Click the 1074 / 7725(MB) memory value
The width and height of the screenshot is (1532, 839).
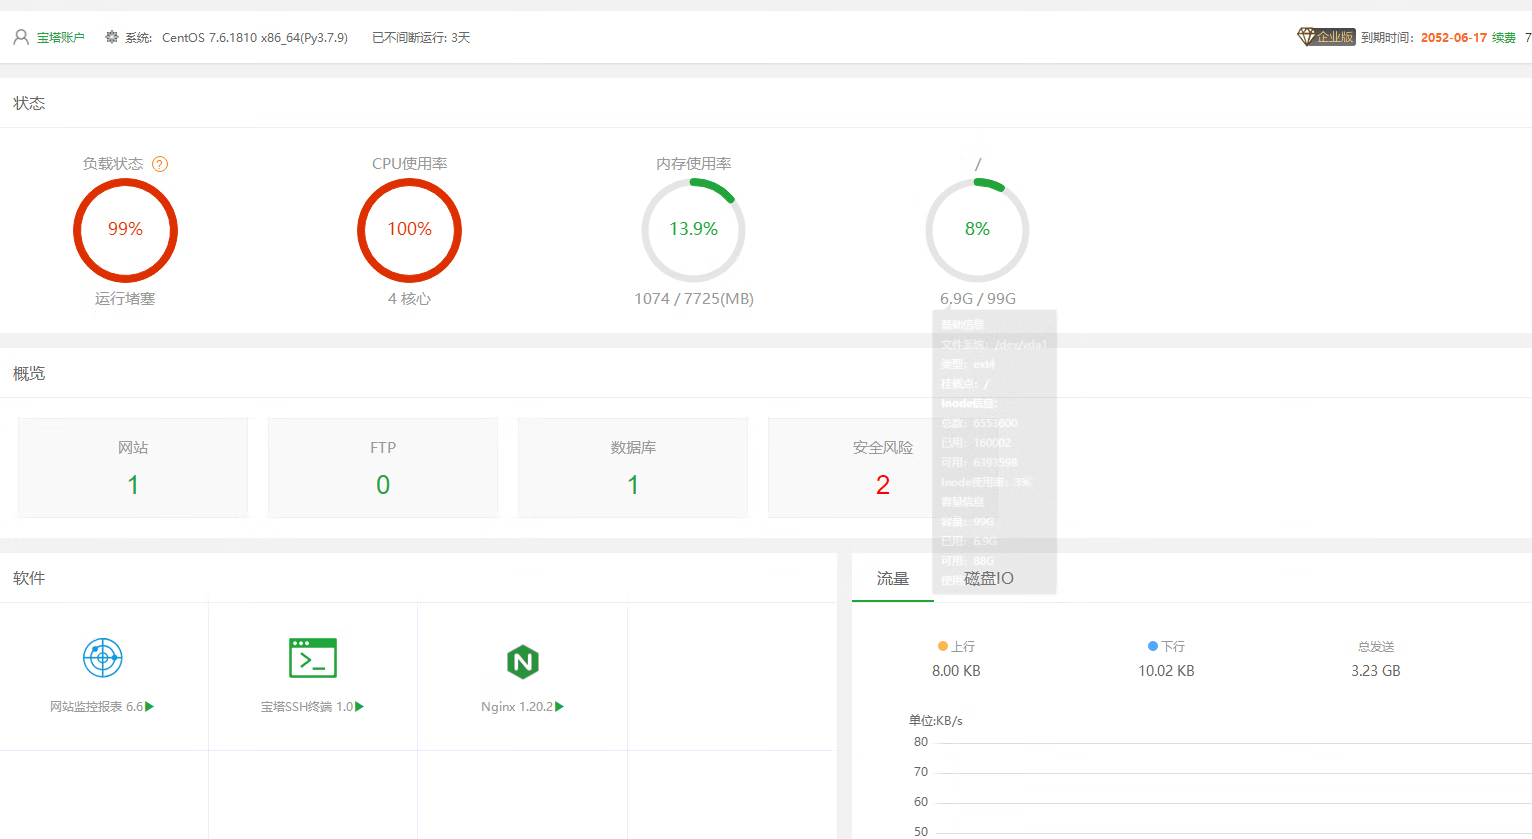click(694, 298)
